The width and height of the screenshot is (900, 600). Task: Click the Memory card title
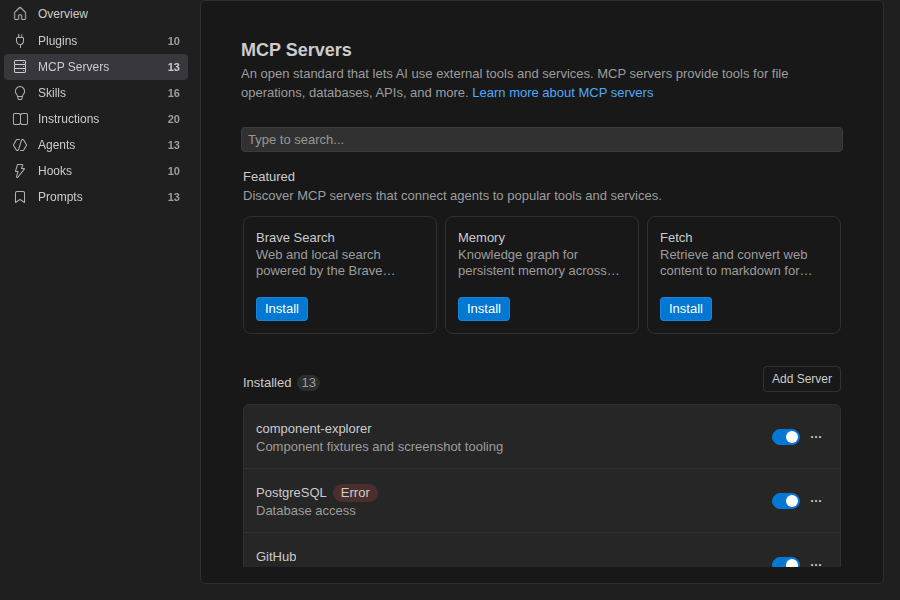[482, 238]
